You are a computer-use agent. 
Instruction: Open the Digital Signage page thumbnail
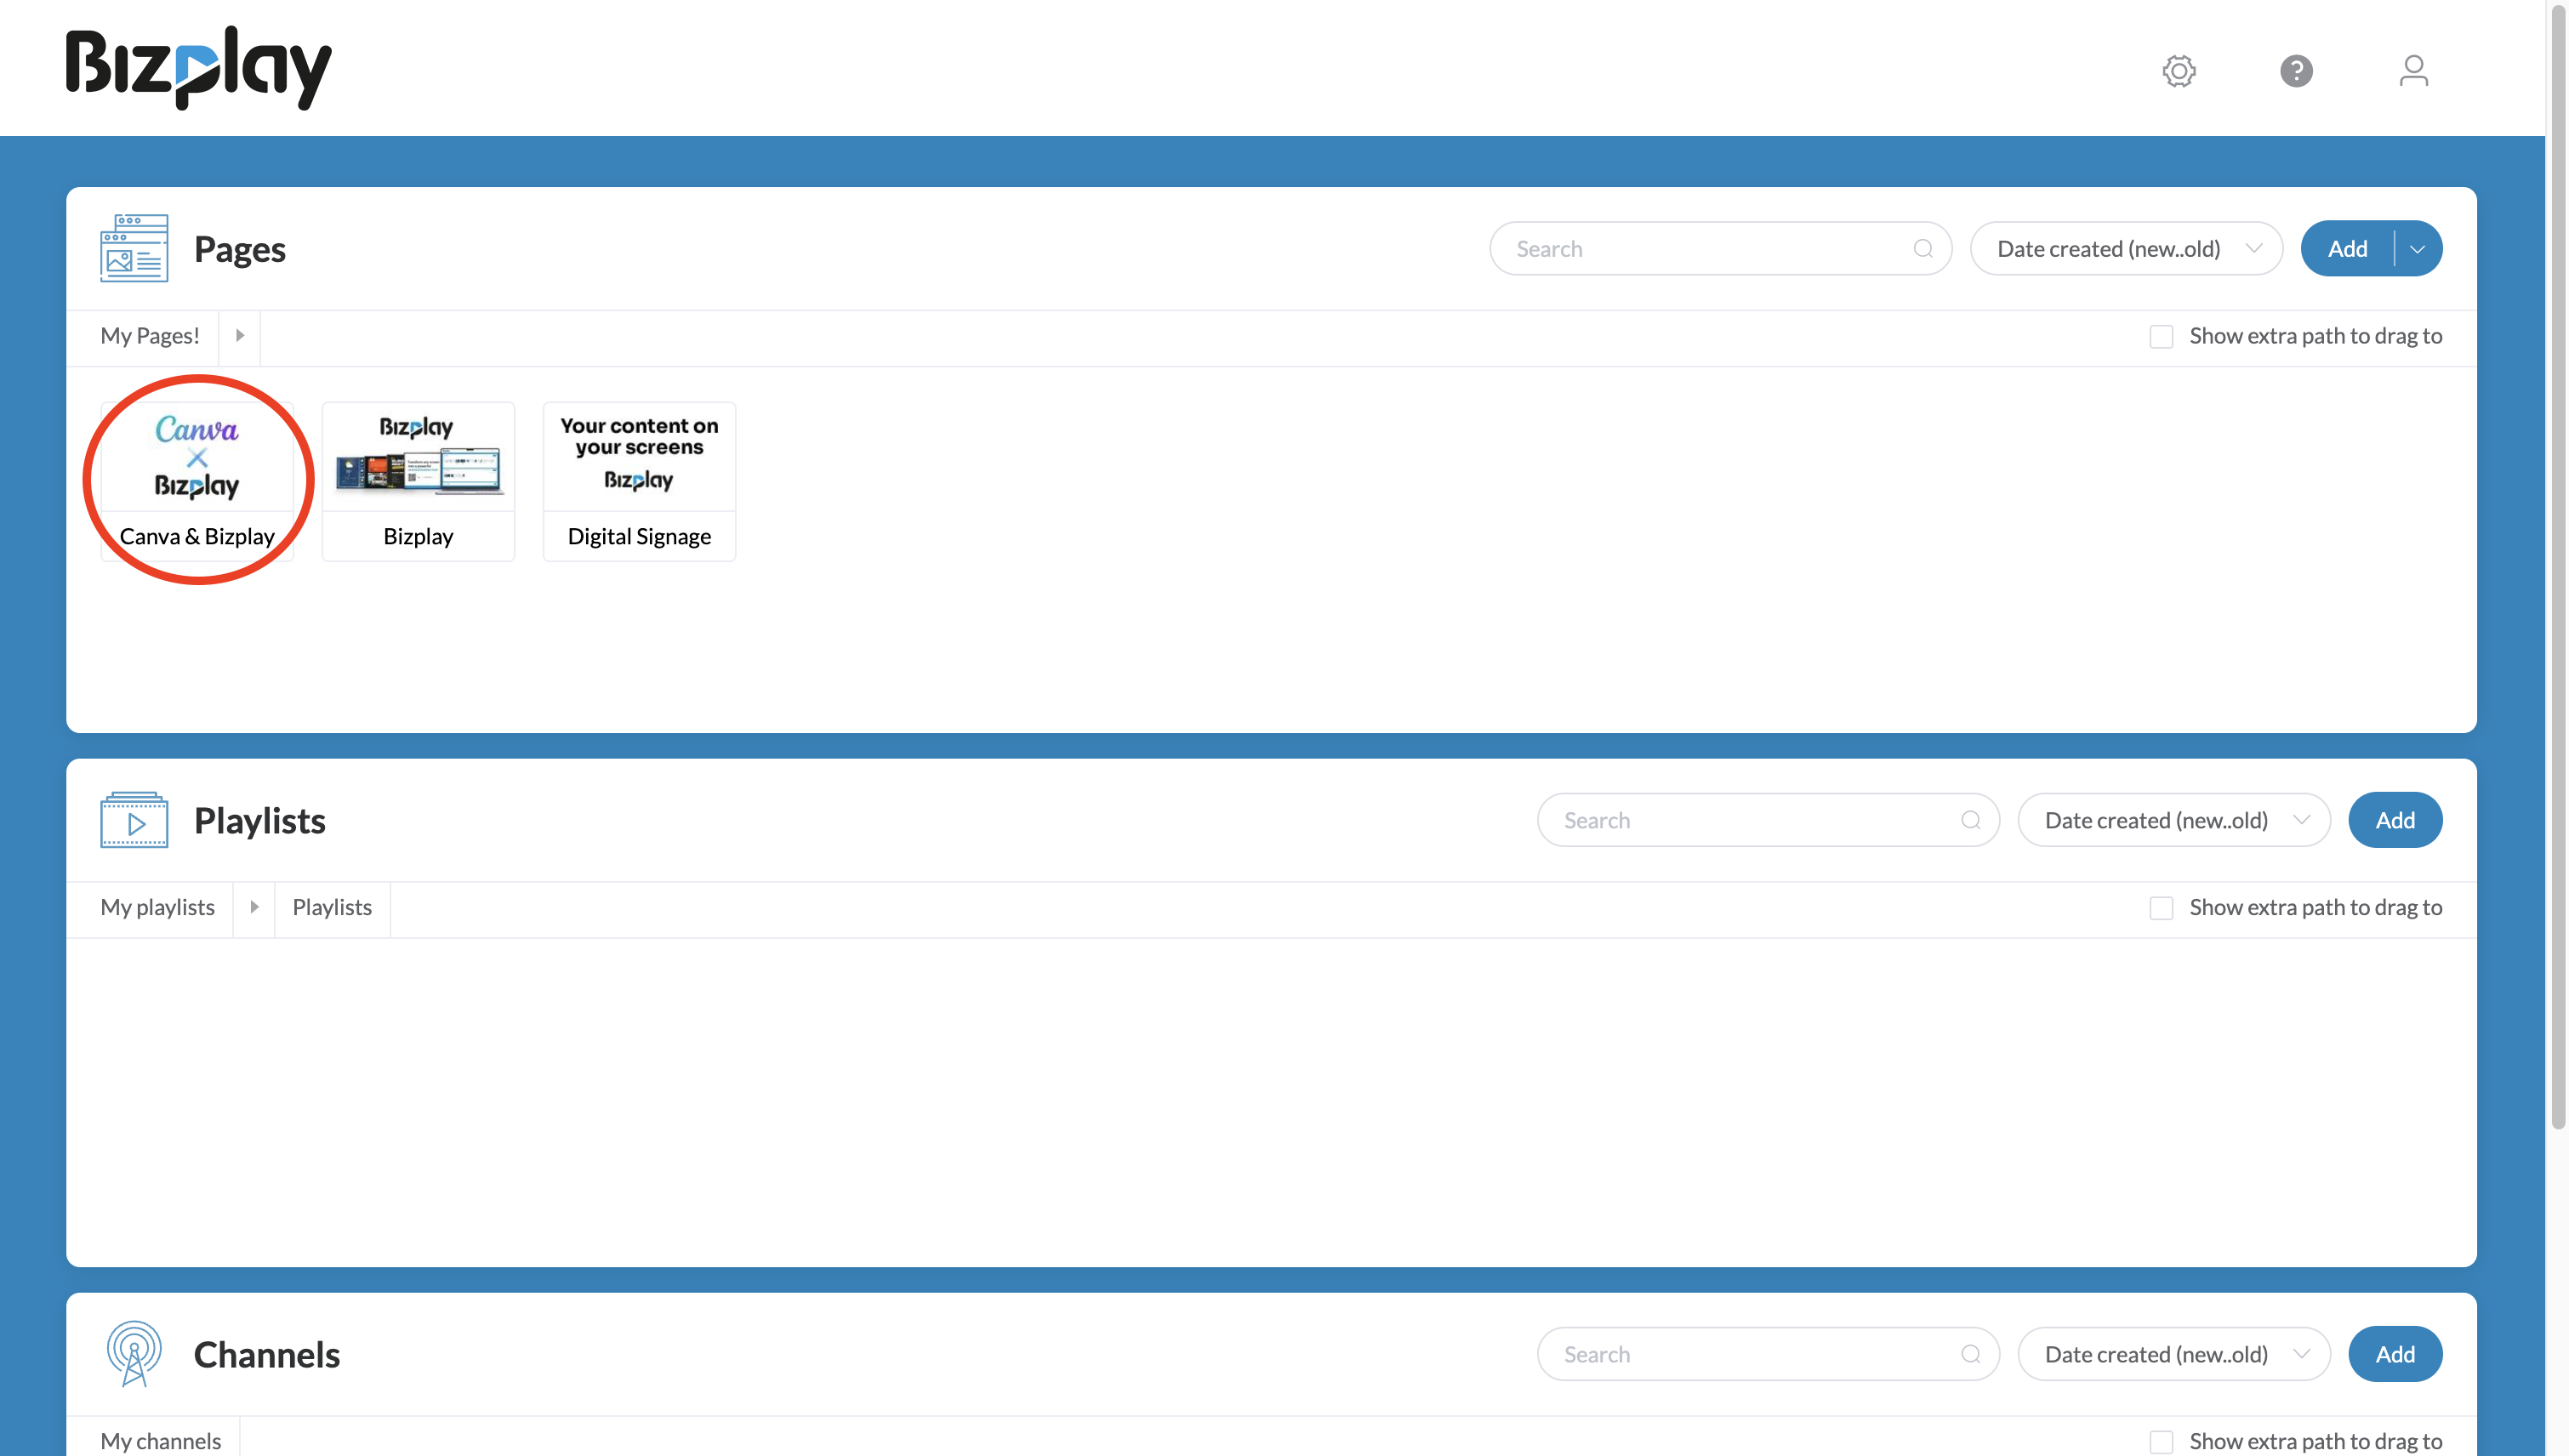click(639, 481)
